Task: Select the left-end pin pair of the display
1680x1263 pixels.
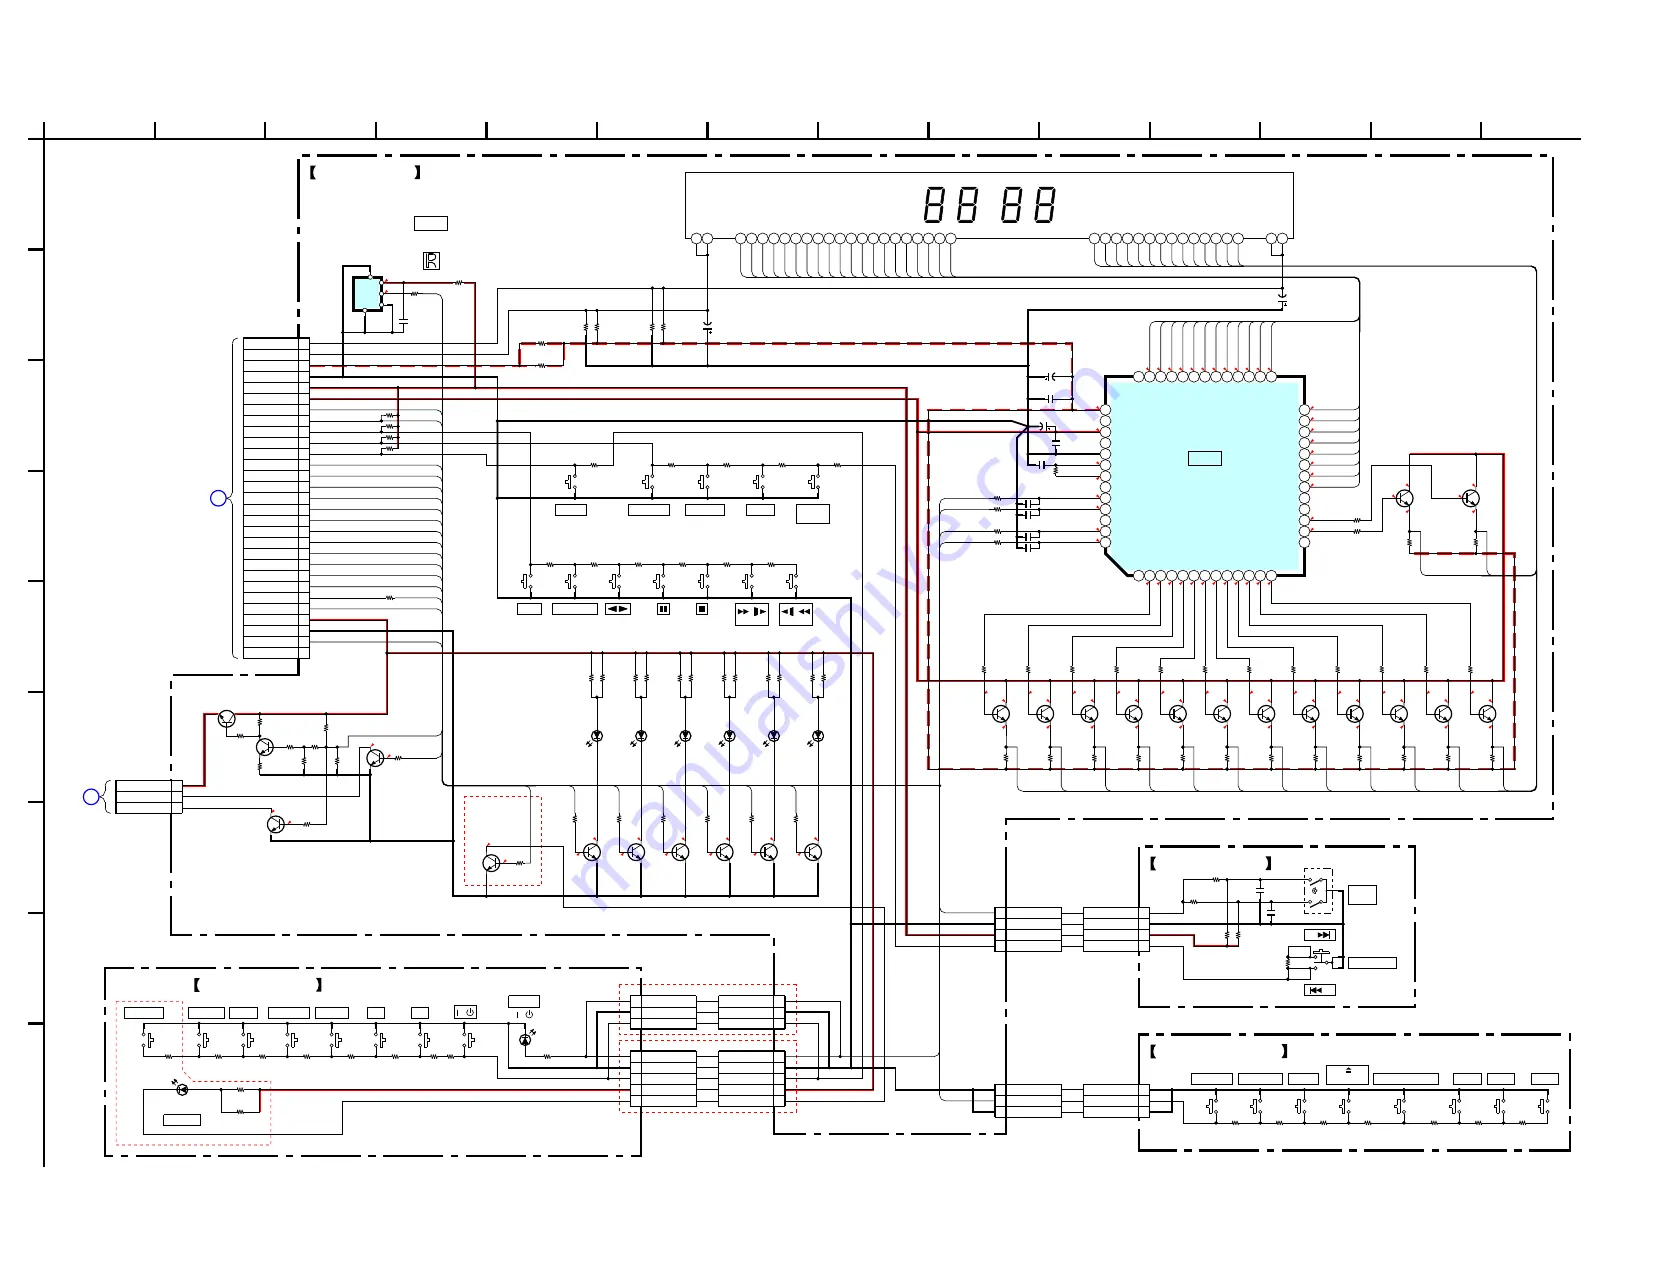Action: [702, 239]
